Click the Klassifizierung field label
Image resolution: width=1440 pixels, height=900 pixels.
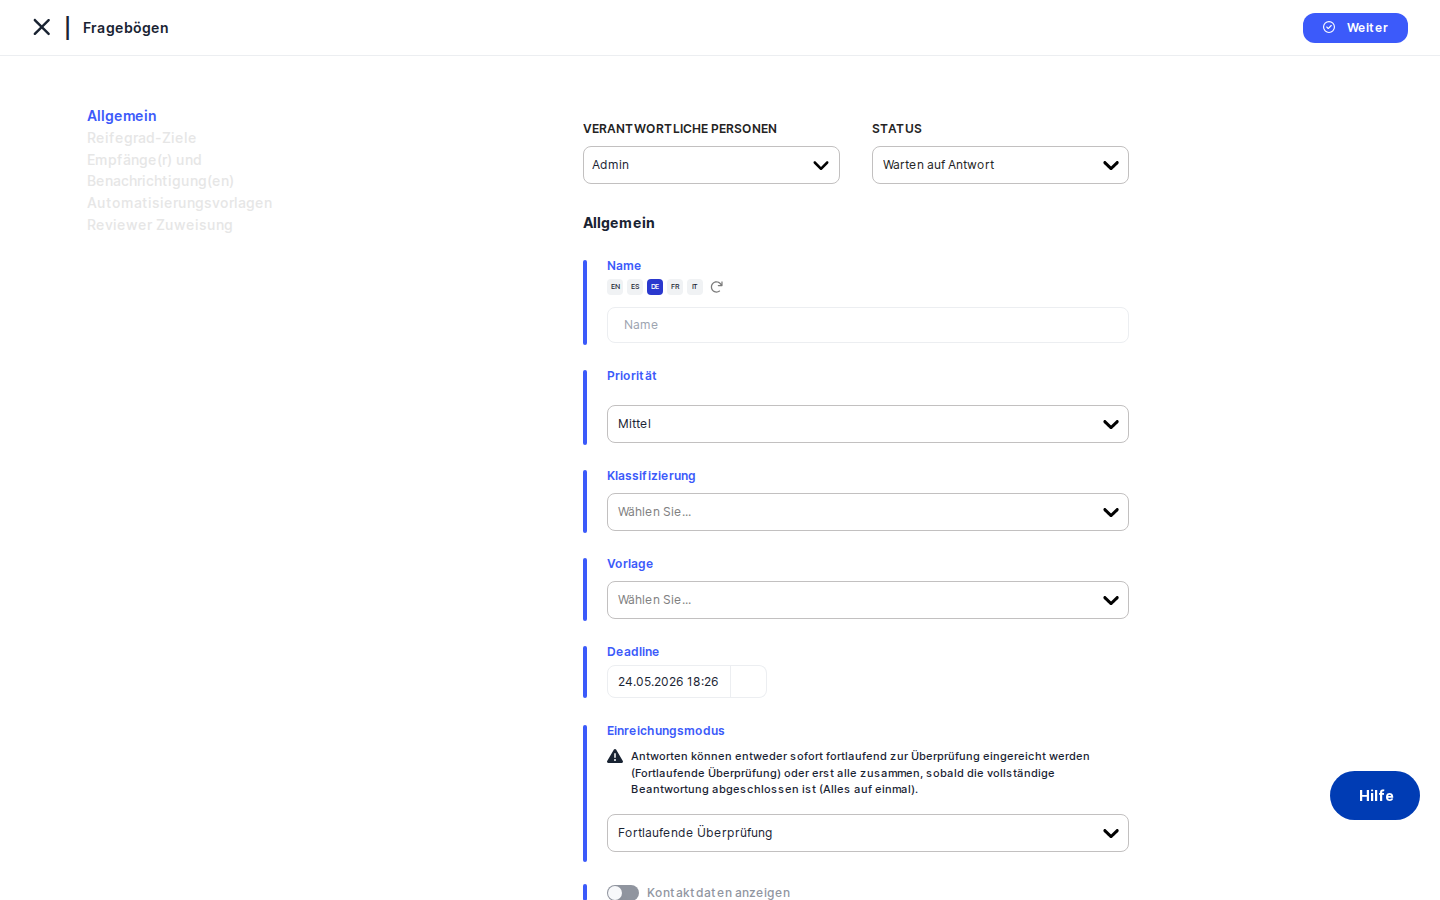point(651,476)
